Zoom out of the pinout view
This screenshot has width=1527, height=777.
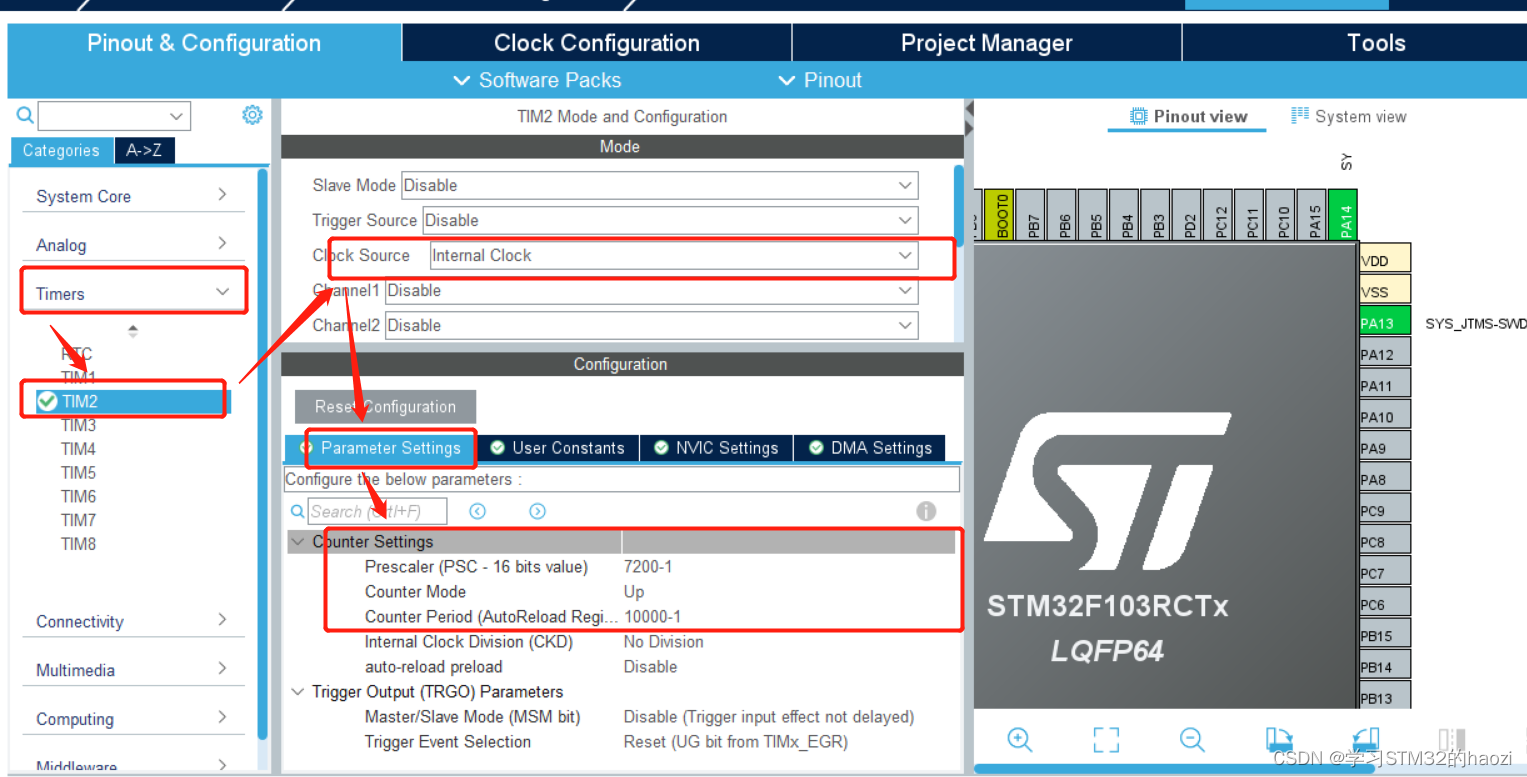point(1192,739)
